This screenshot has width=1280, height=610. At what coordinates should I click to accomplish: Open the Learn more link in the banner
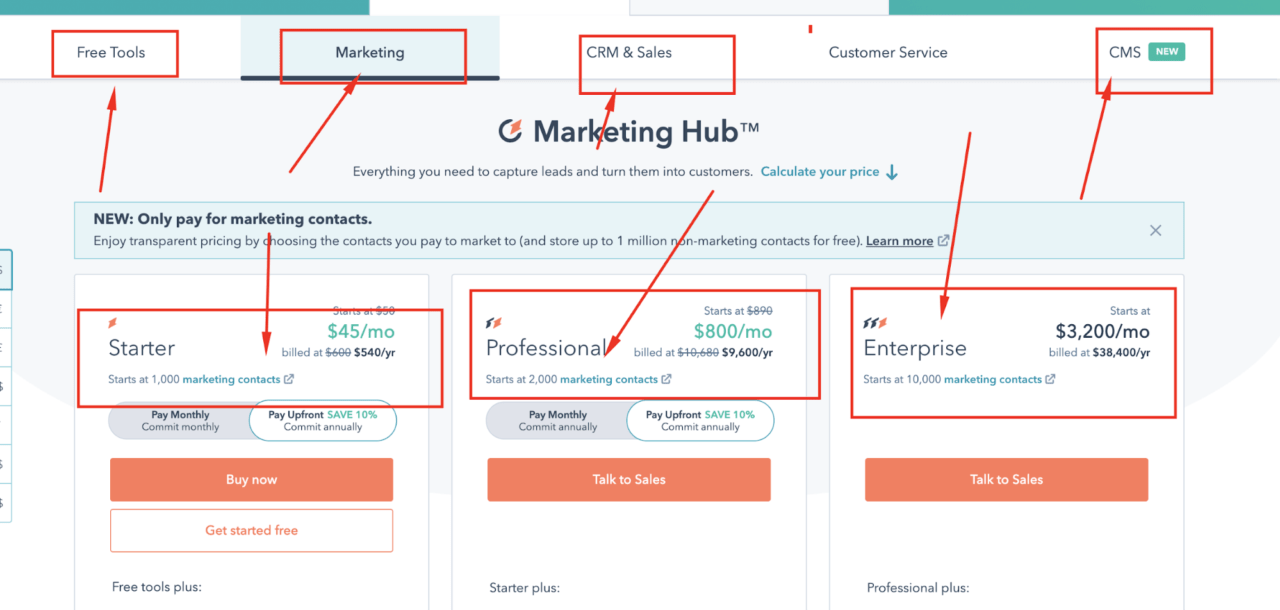pos(900,240)
